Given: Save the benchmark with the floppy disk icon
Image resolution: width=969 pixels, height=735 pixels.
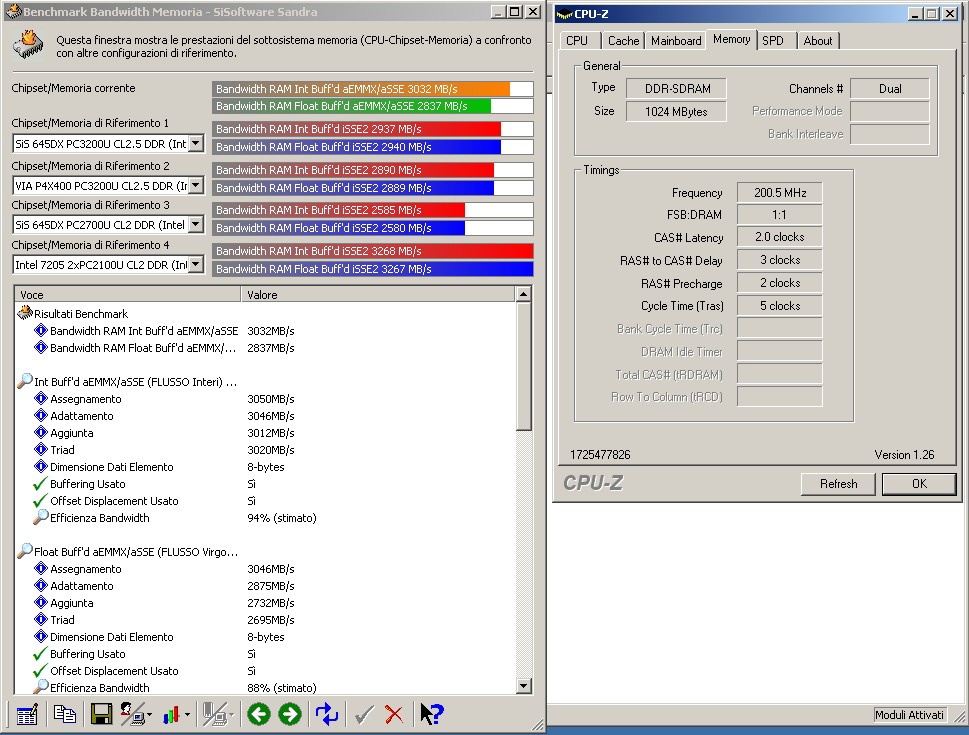Looking at the screenshot, I should [101, 715].
